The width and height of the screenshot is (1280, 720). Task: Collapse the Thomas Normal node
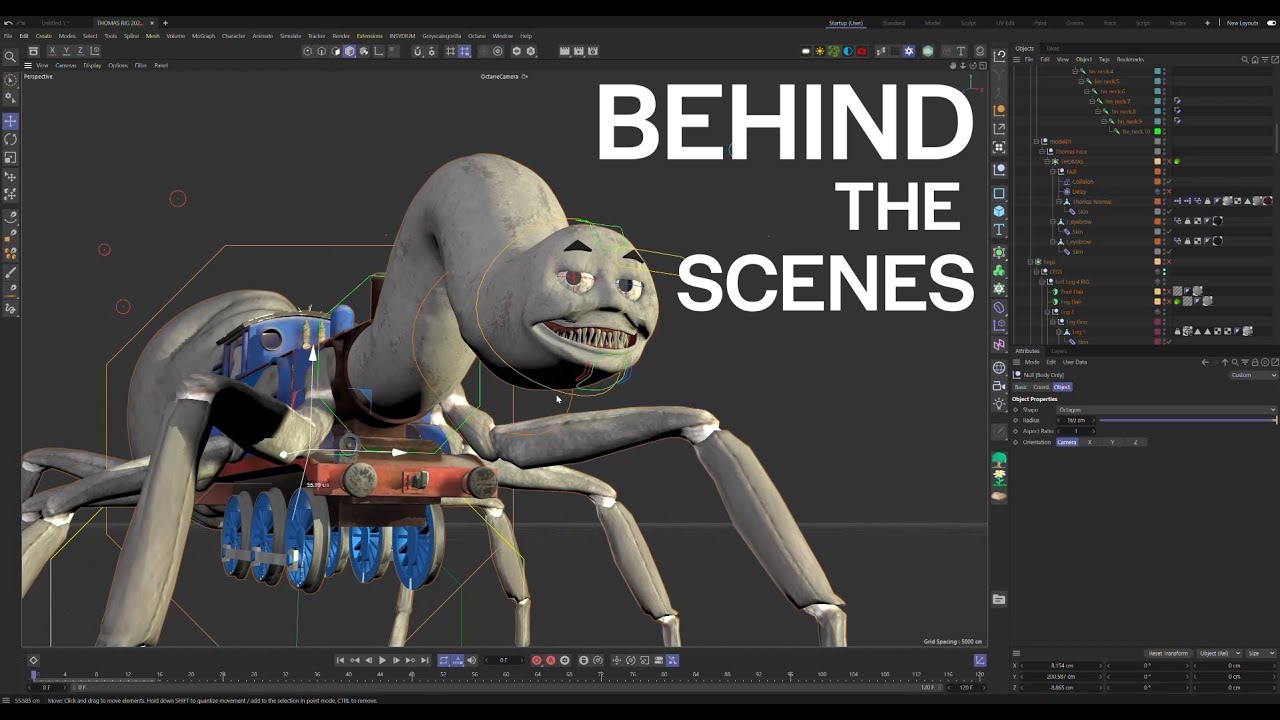pyautogui.click(x=1060, y=202)
